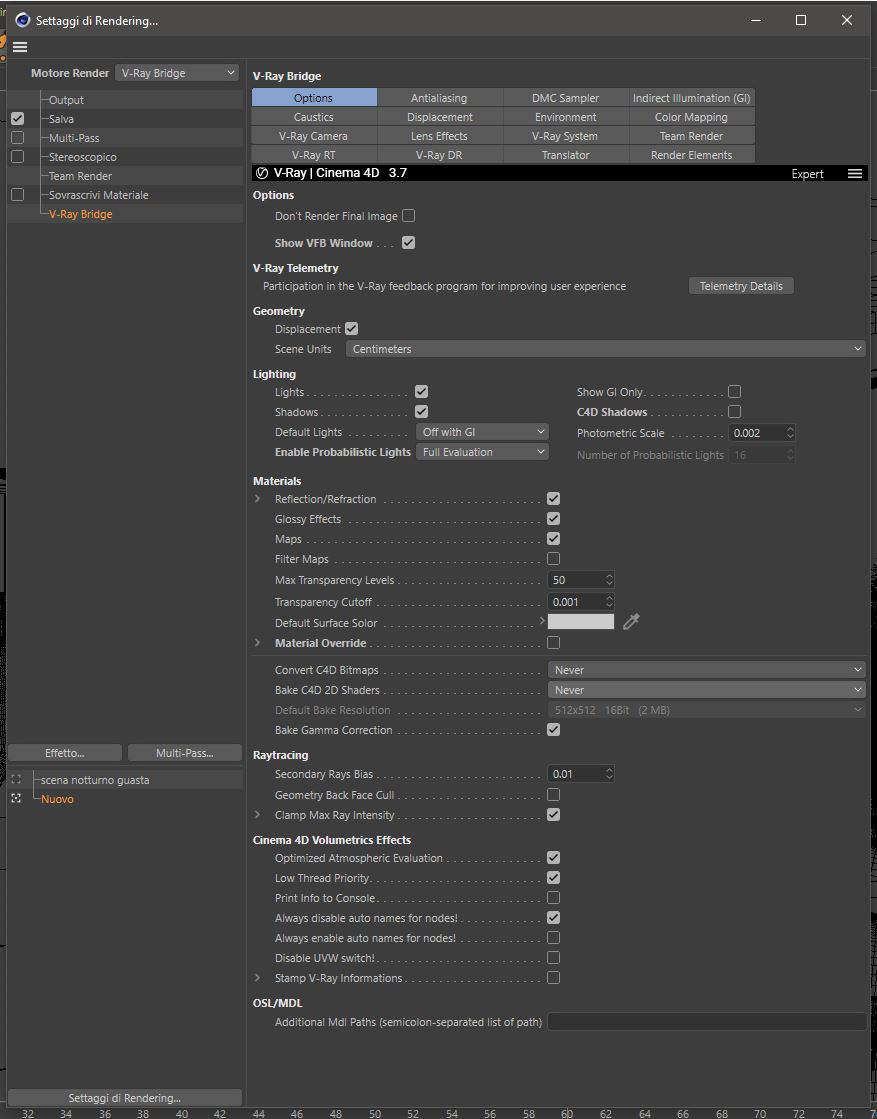The height and width of the screenshot is (1119, 877).
Task: Enable C4D Shadows checkbox
Action: 734,411
